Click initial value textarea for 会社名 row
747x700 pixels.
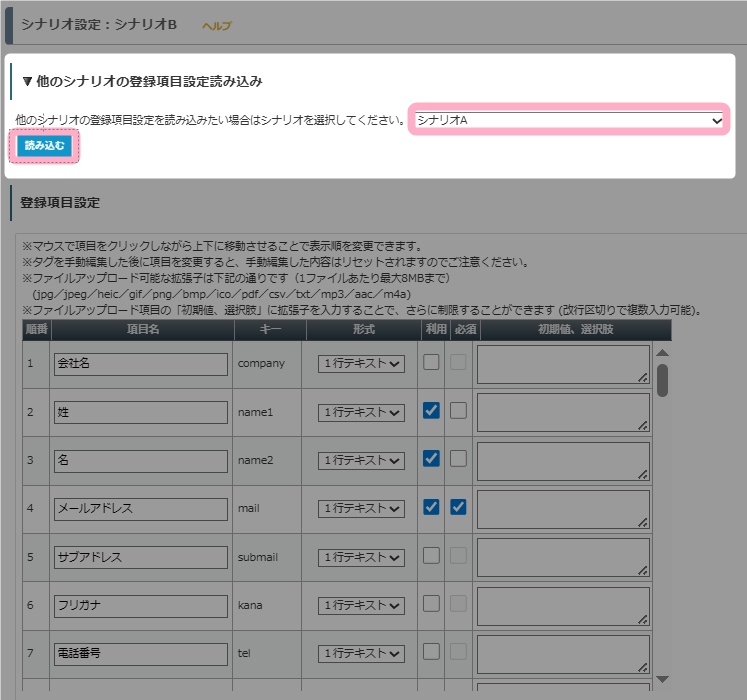[563, 365]
